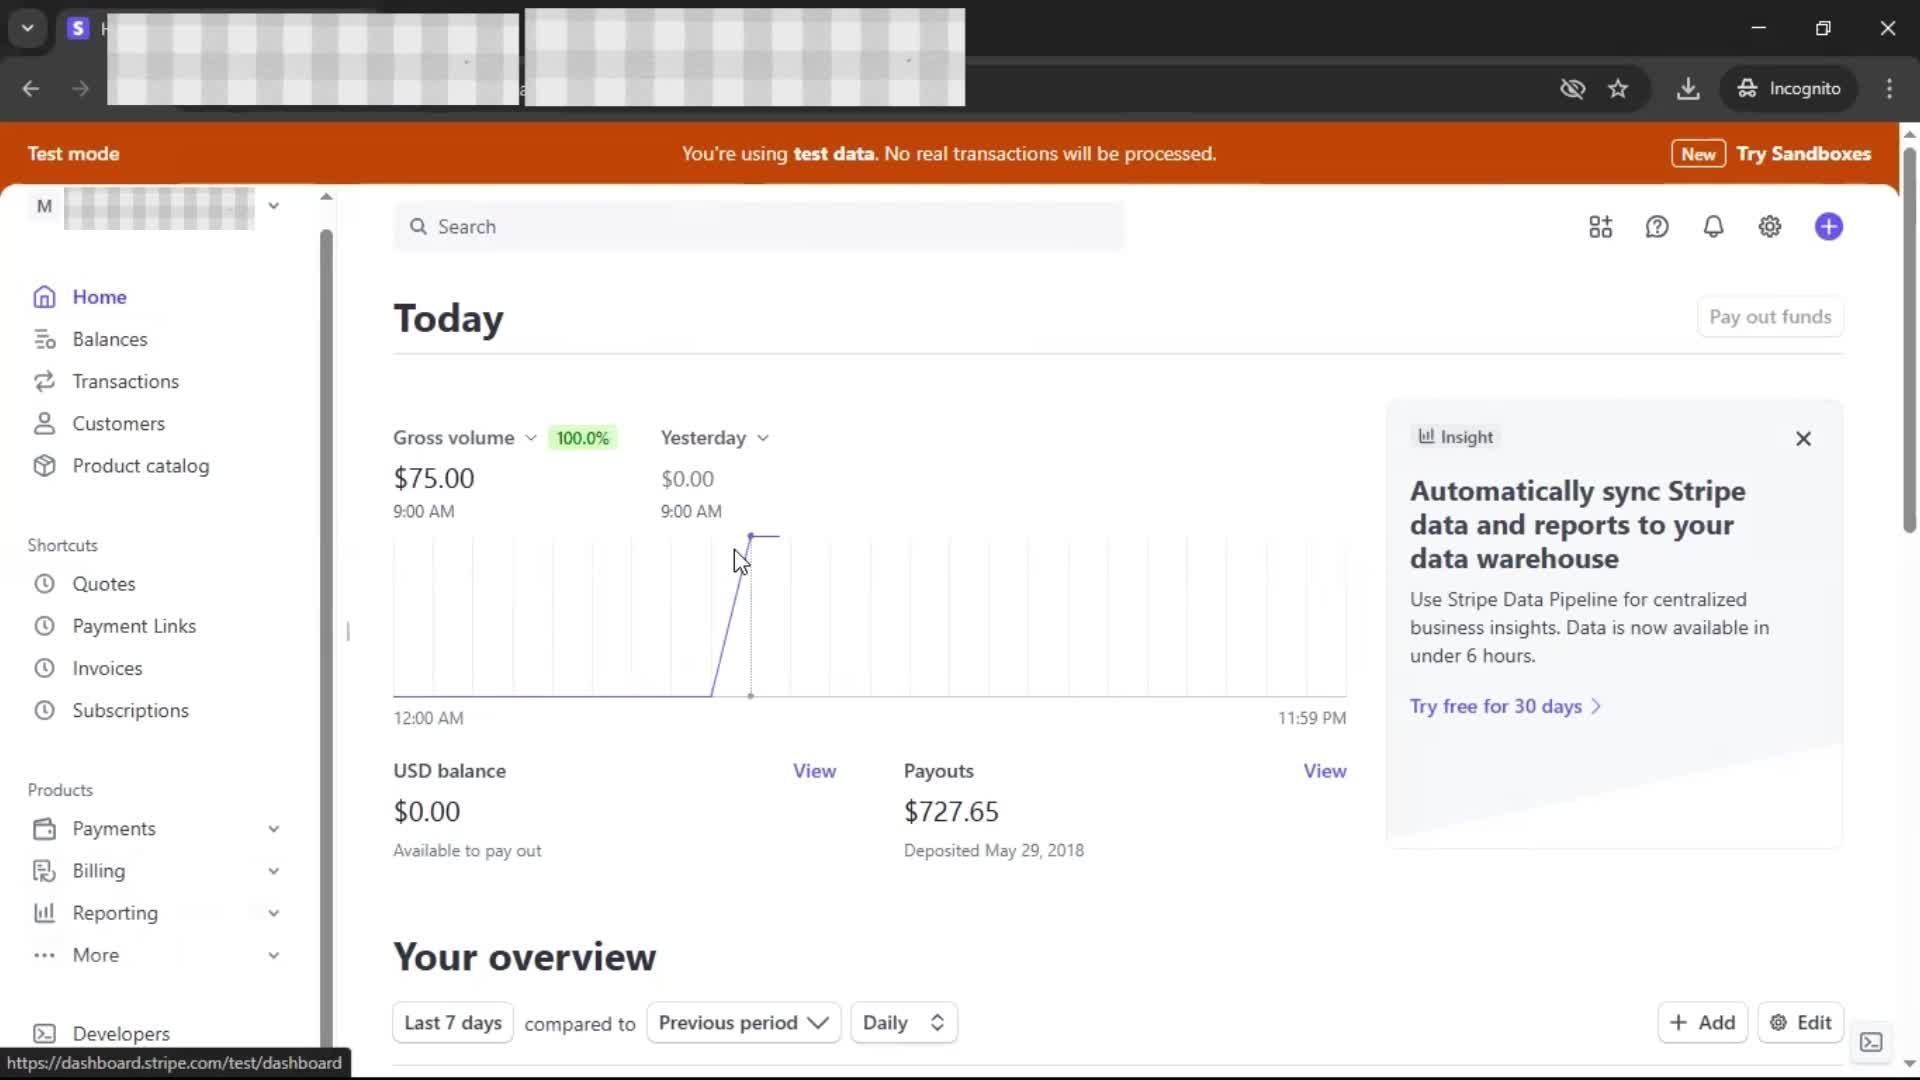Viewport: 1920px width, 1080px height.
Task: Open the apps grid icon
Action: coord(1600,227)
